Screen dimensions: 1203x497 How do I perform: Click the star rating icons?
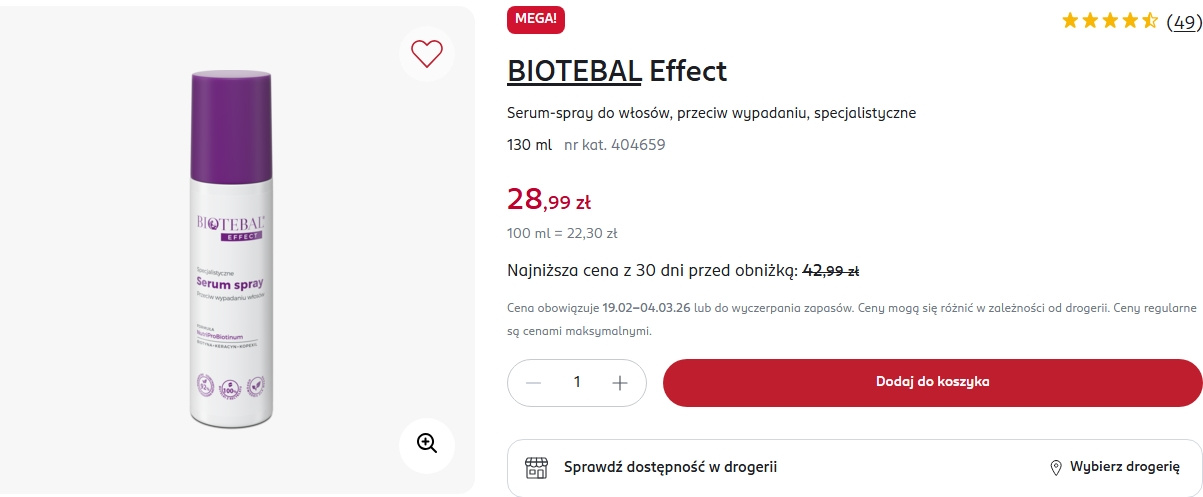click(1109, 20)
